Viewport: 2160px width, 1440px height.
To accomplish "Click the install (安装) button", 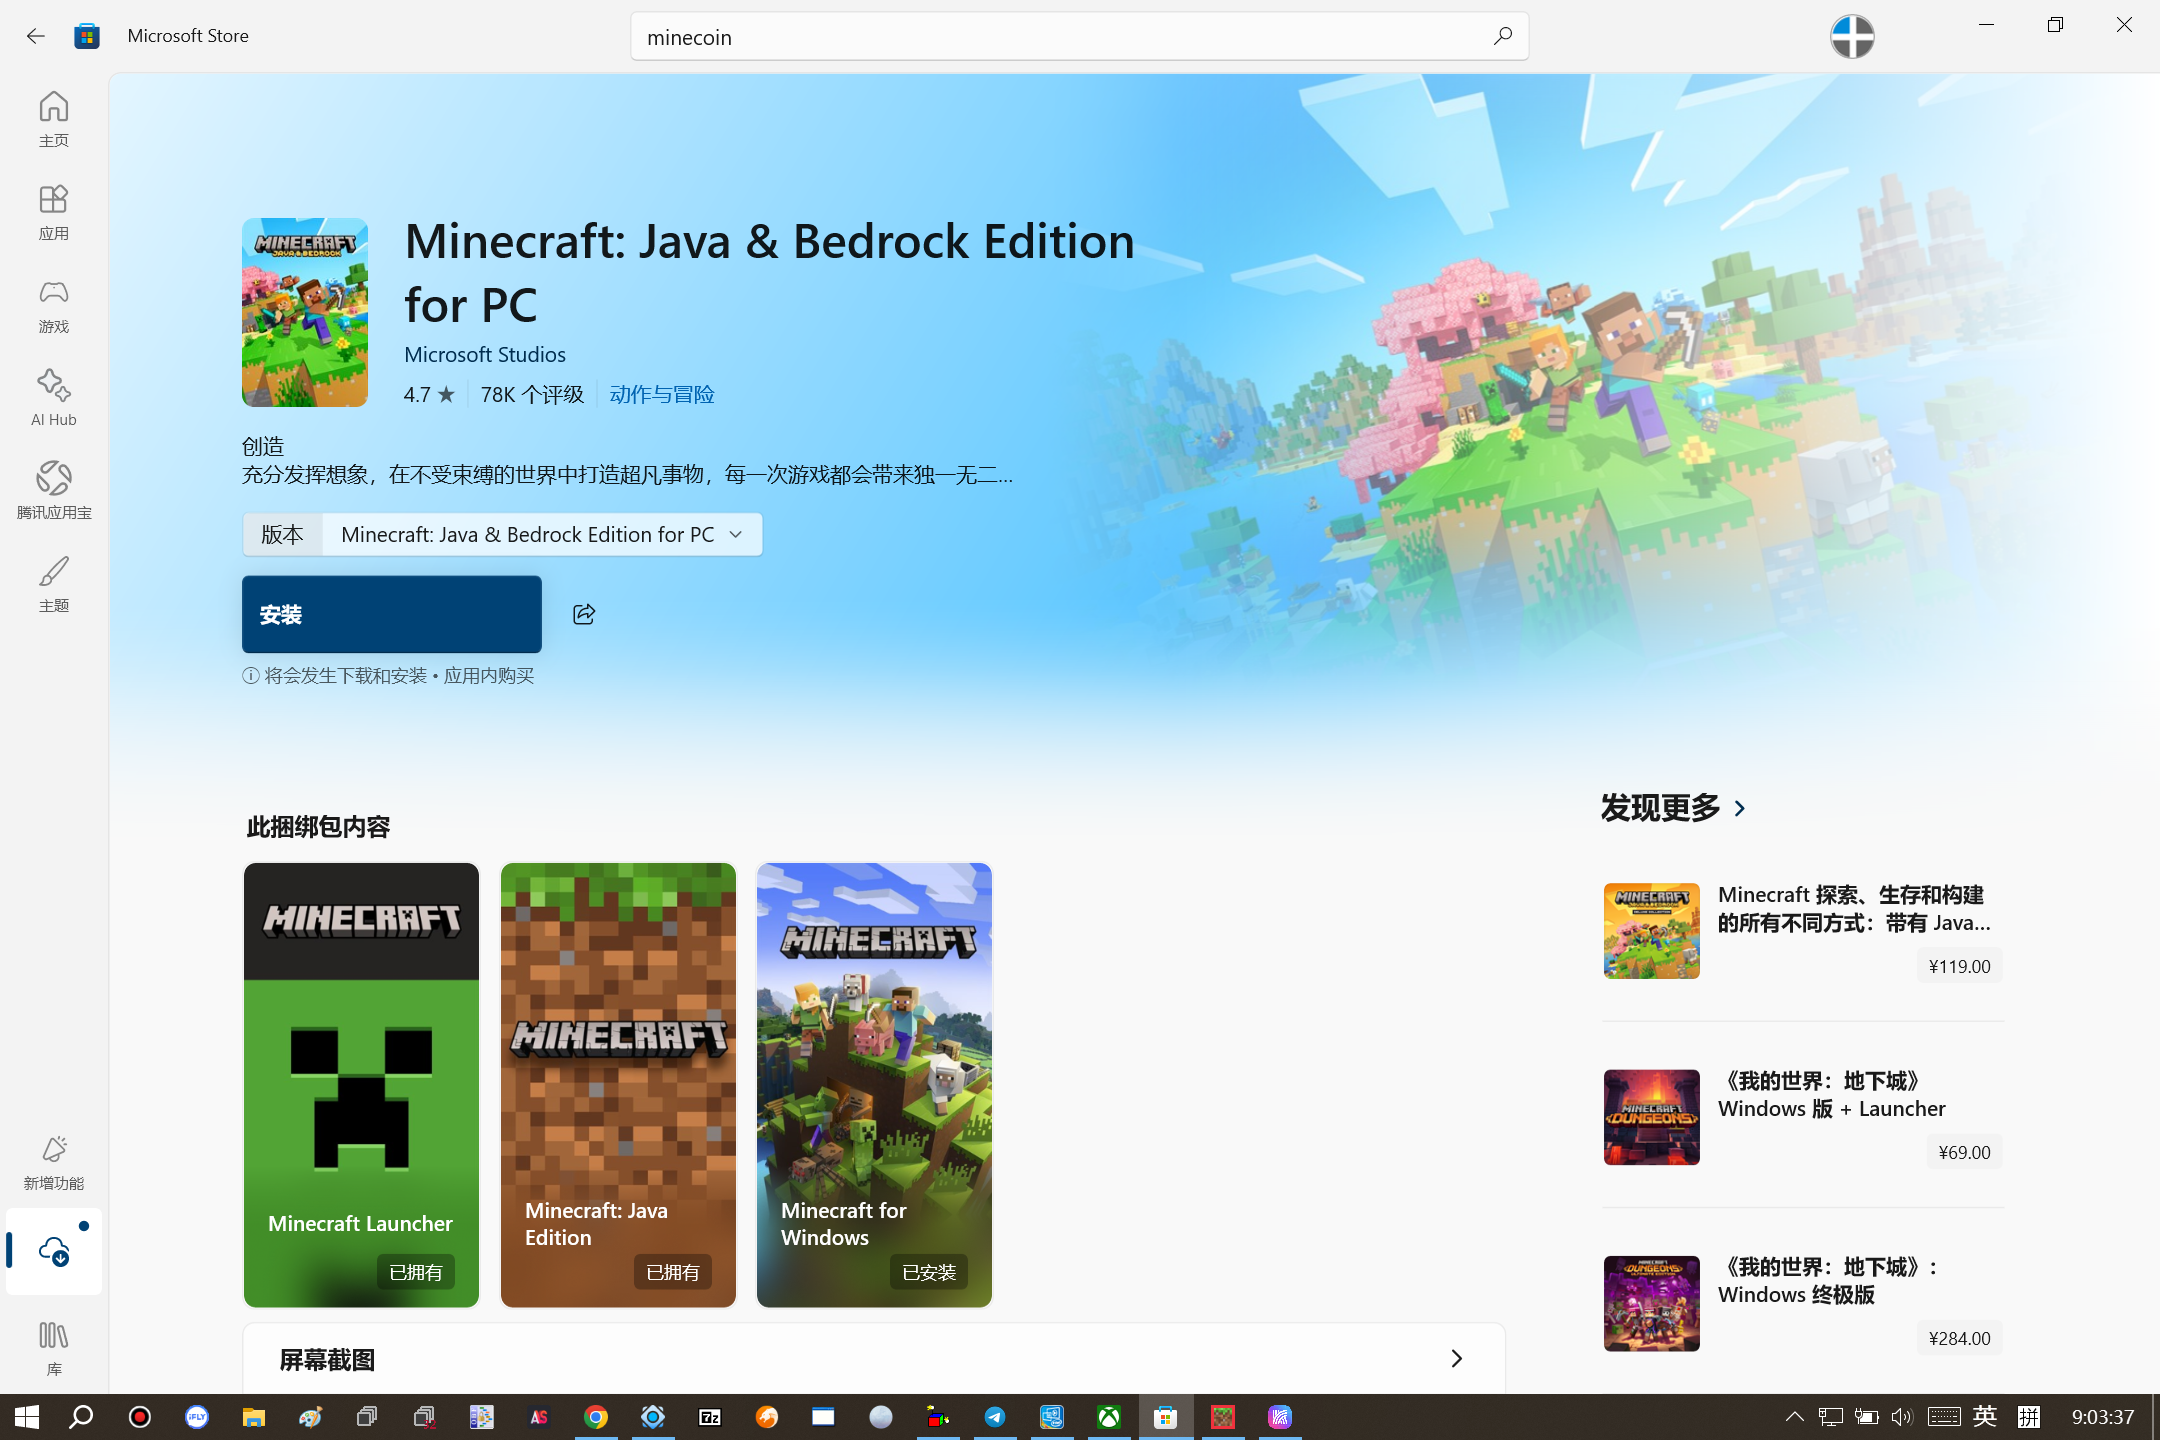I will pos(392,614).
